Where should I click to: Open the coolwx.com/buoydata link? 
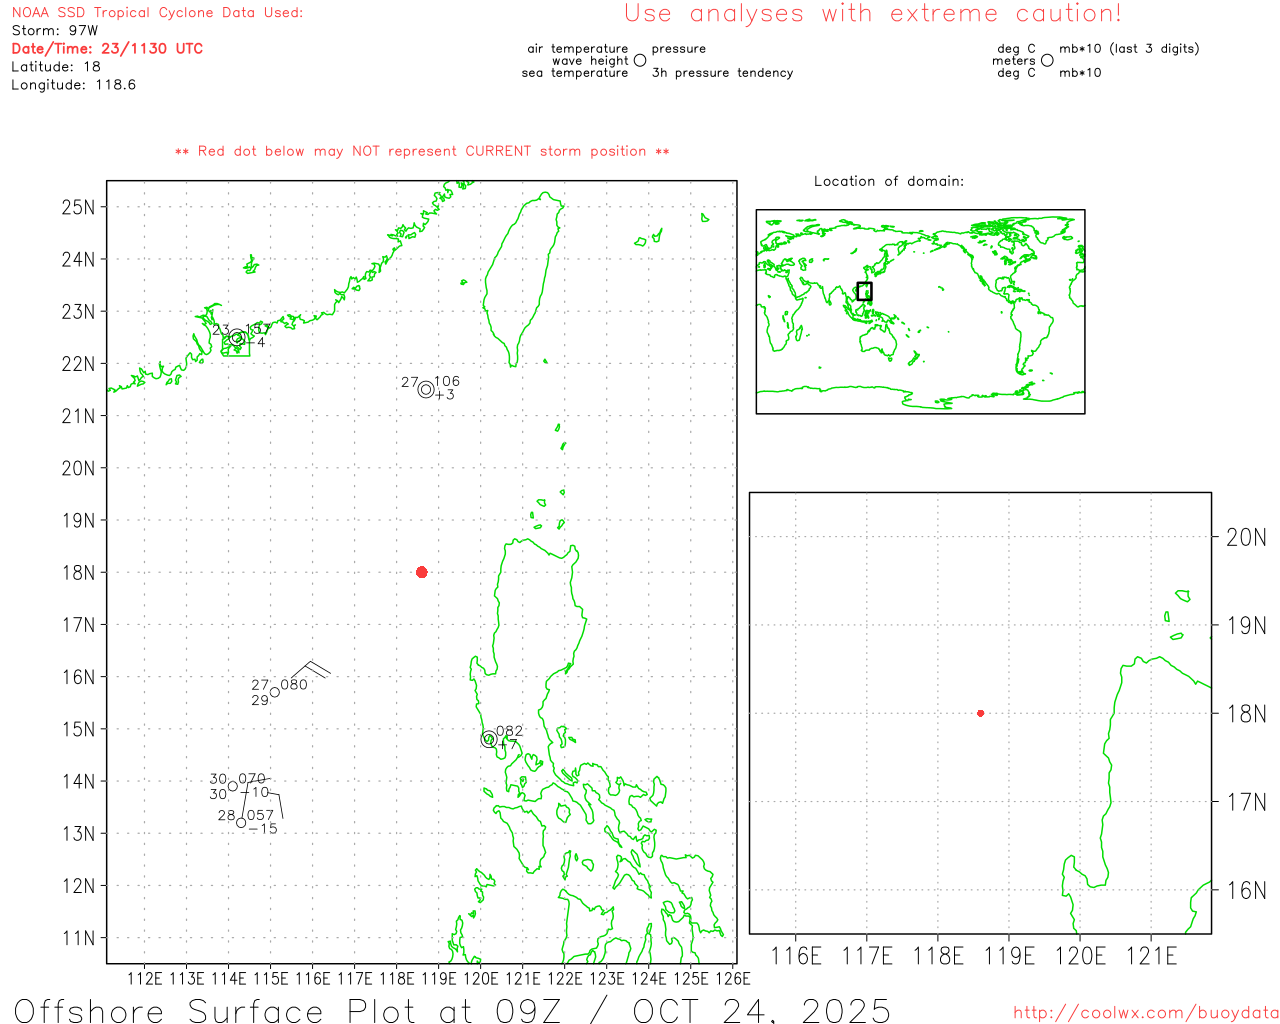point(1145,1013)
